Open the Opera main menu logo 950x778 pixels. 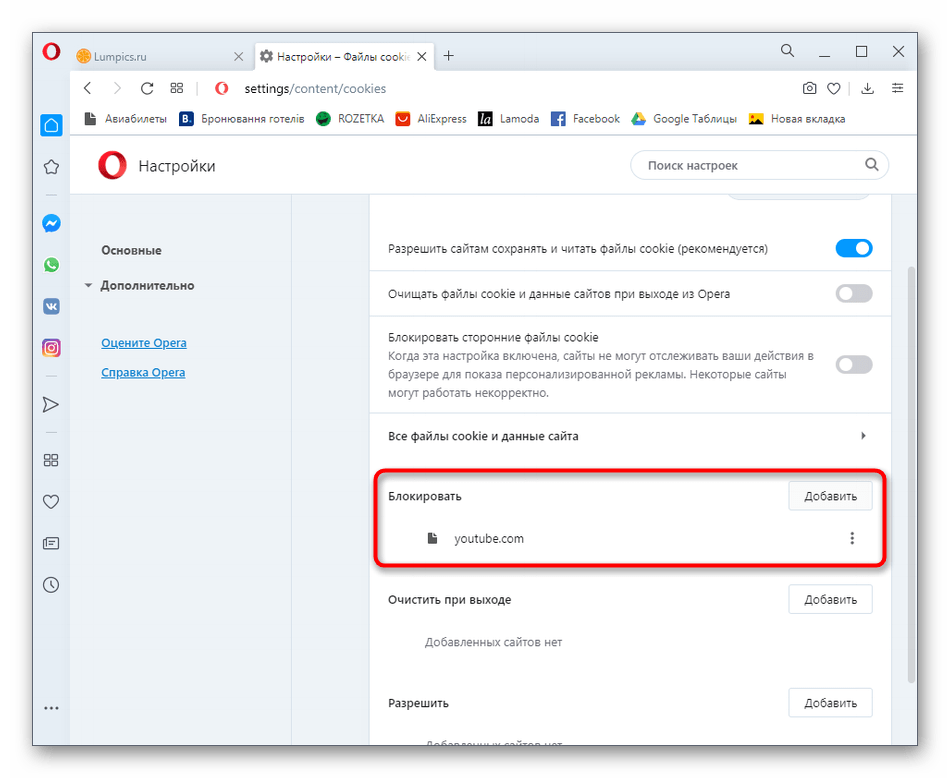point(51,52)
